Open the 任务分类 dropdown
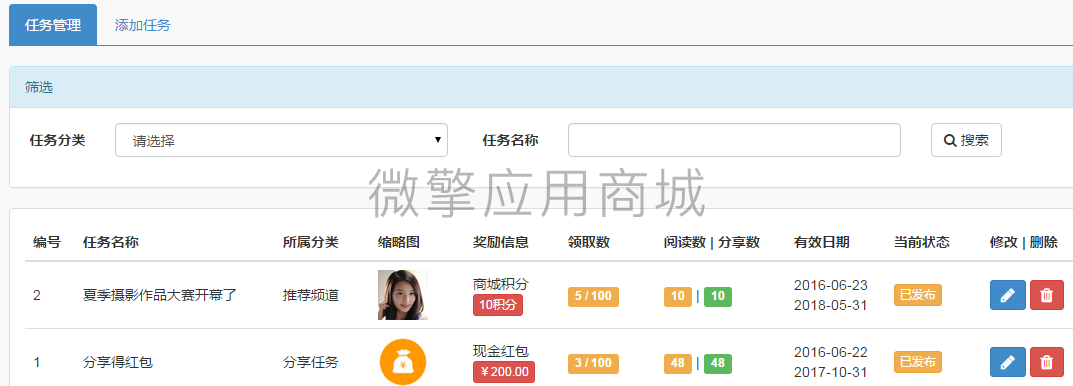Screen dimensions: 1073x386 281,140
